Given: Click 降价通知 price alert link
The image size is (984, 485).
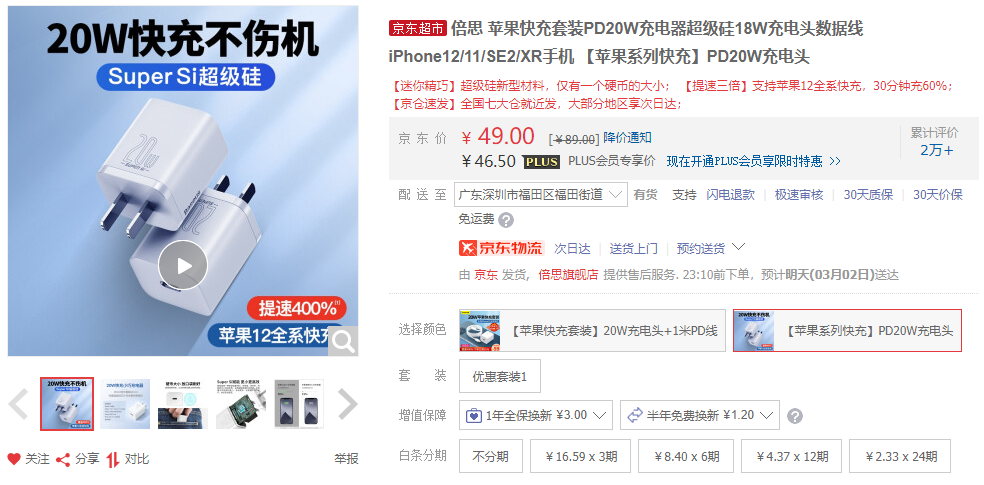Looking at the screenshot, I should coord(627,138).
